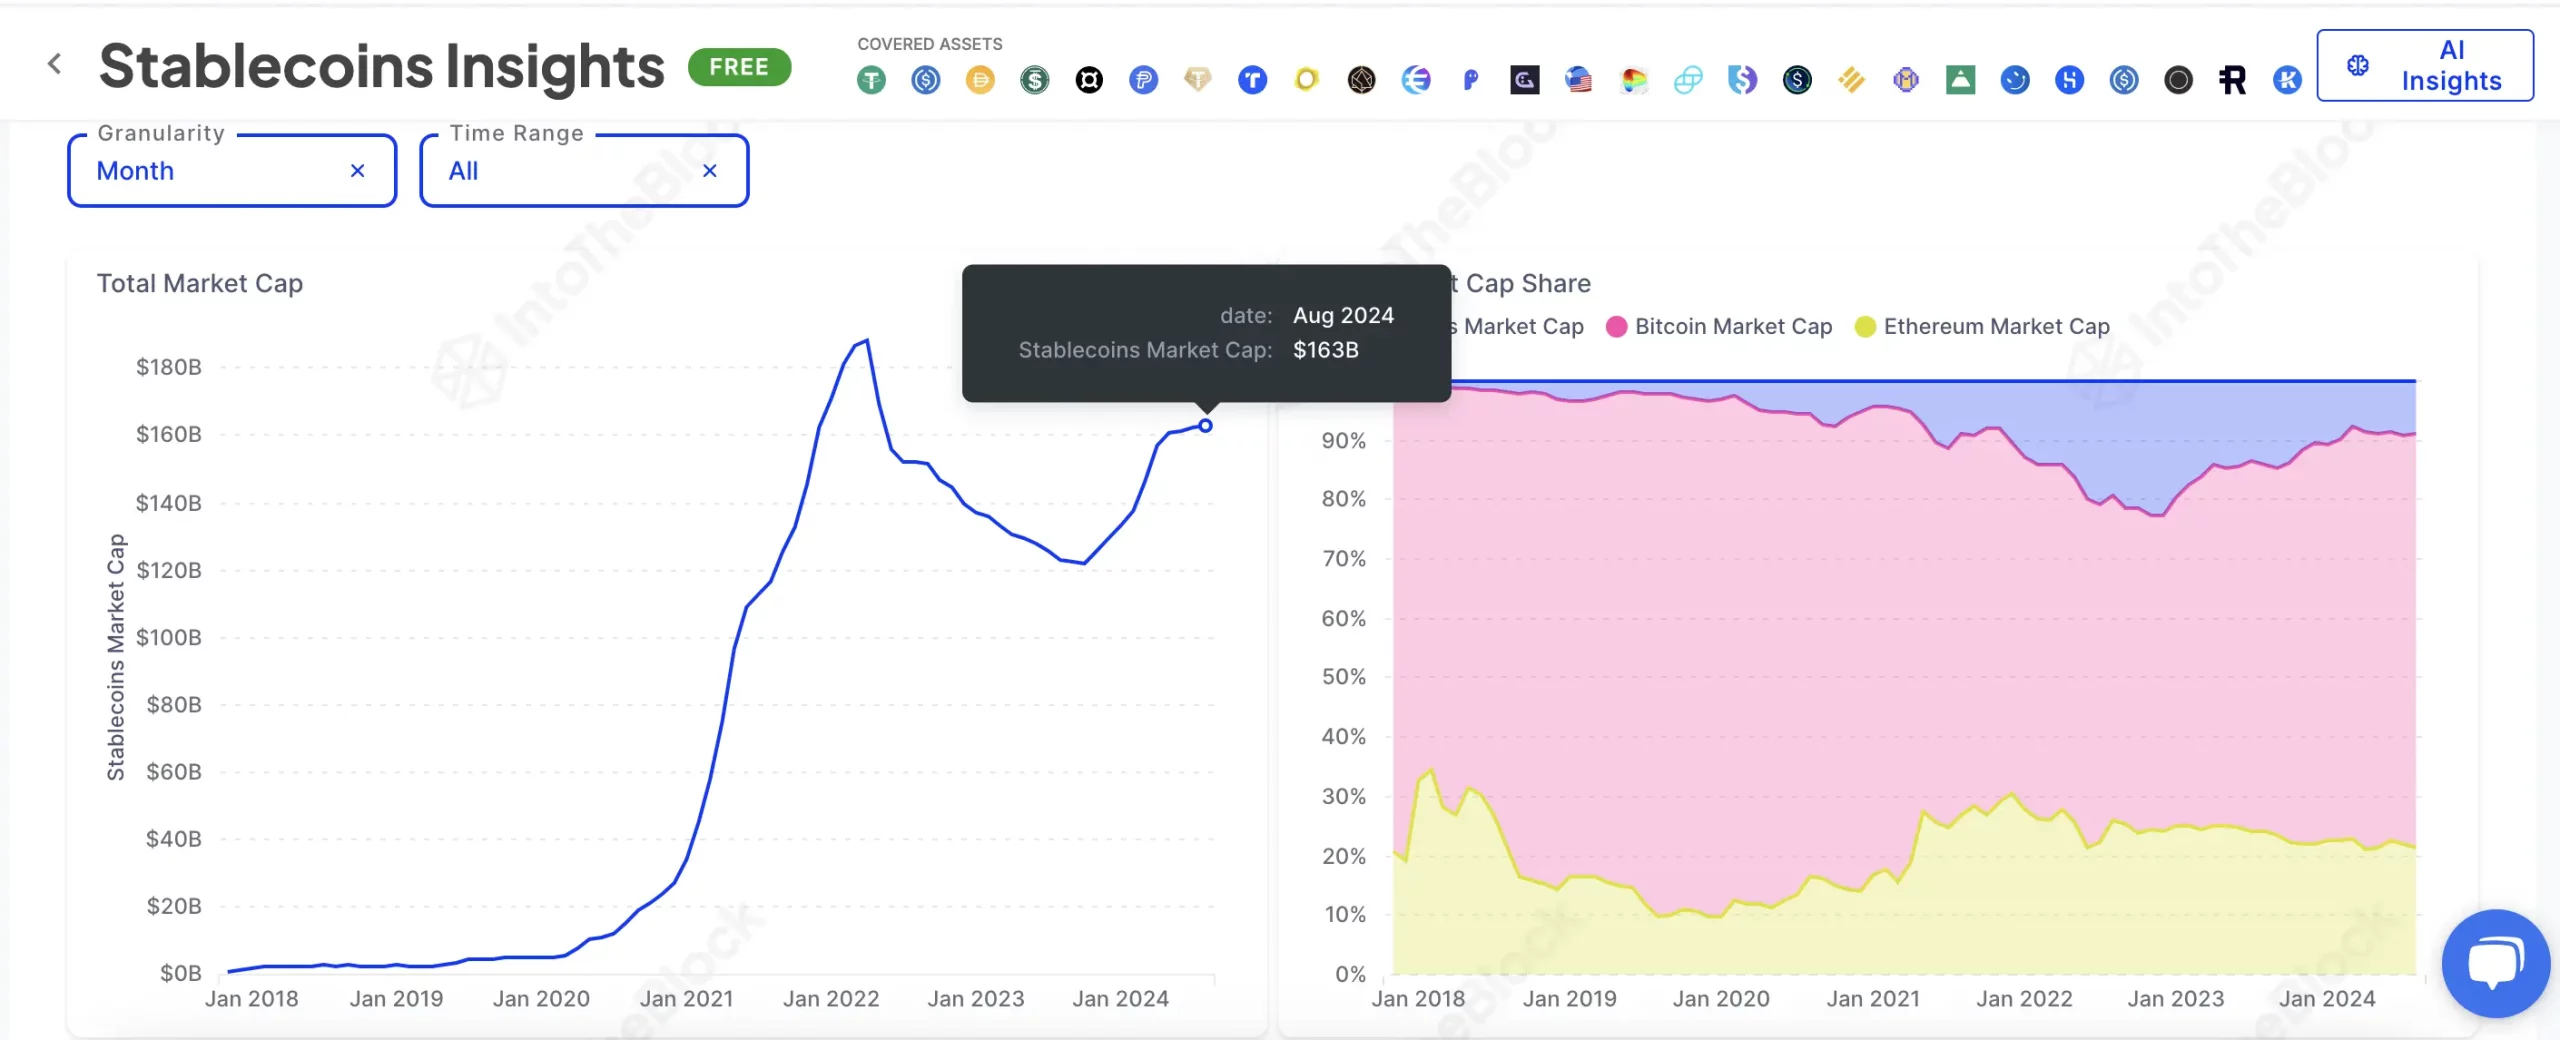2560x1040 pixels.
Task: Select the blue TrueUSD T icon
Action: coord(1252,80)
